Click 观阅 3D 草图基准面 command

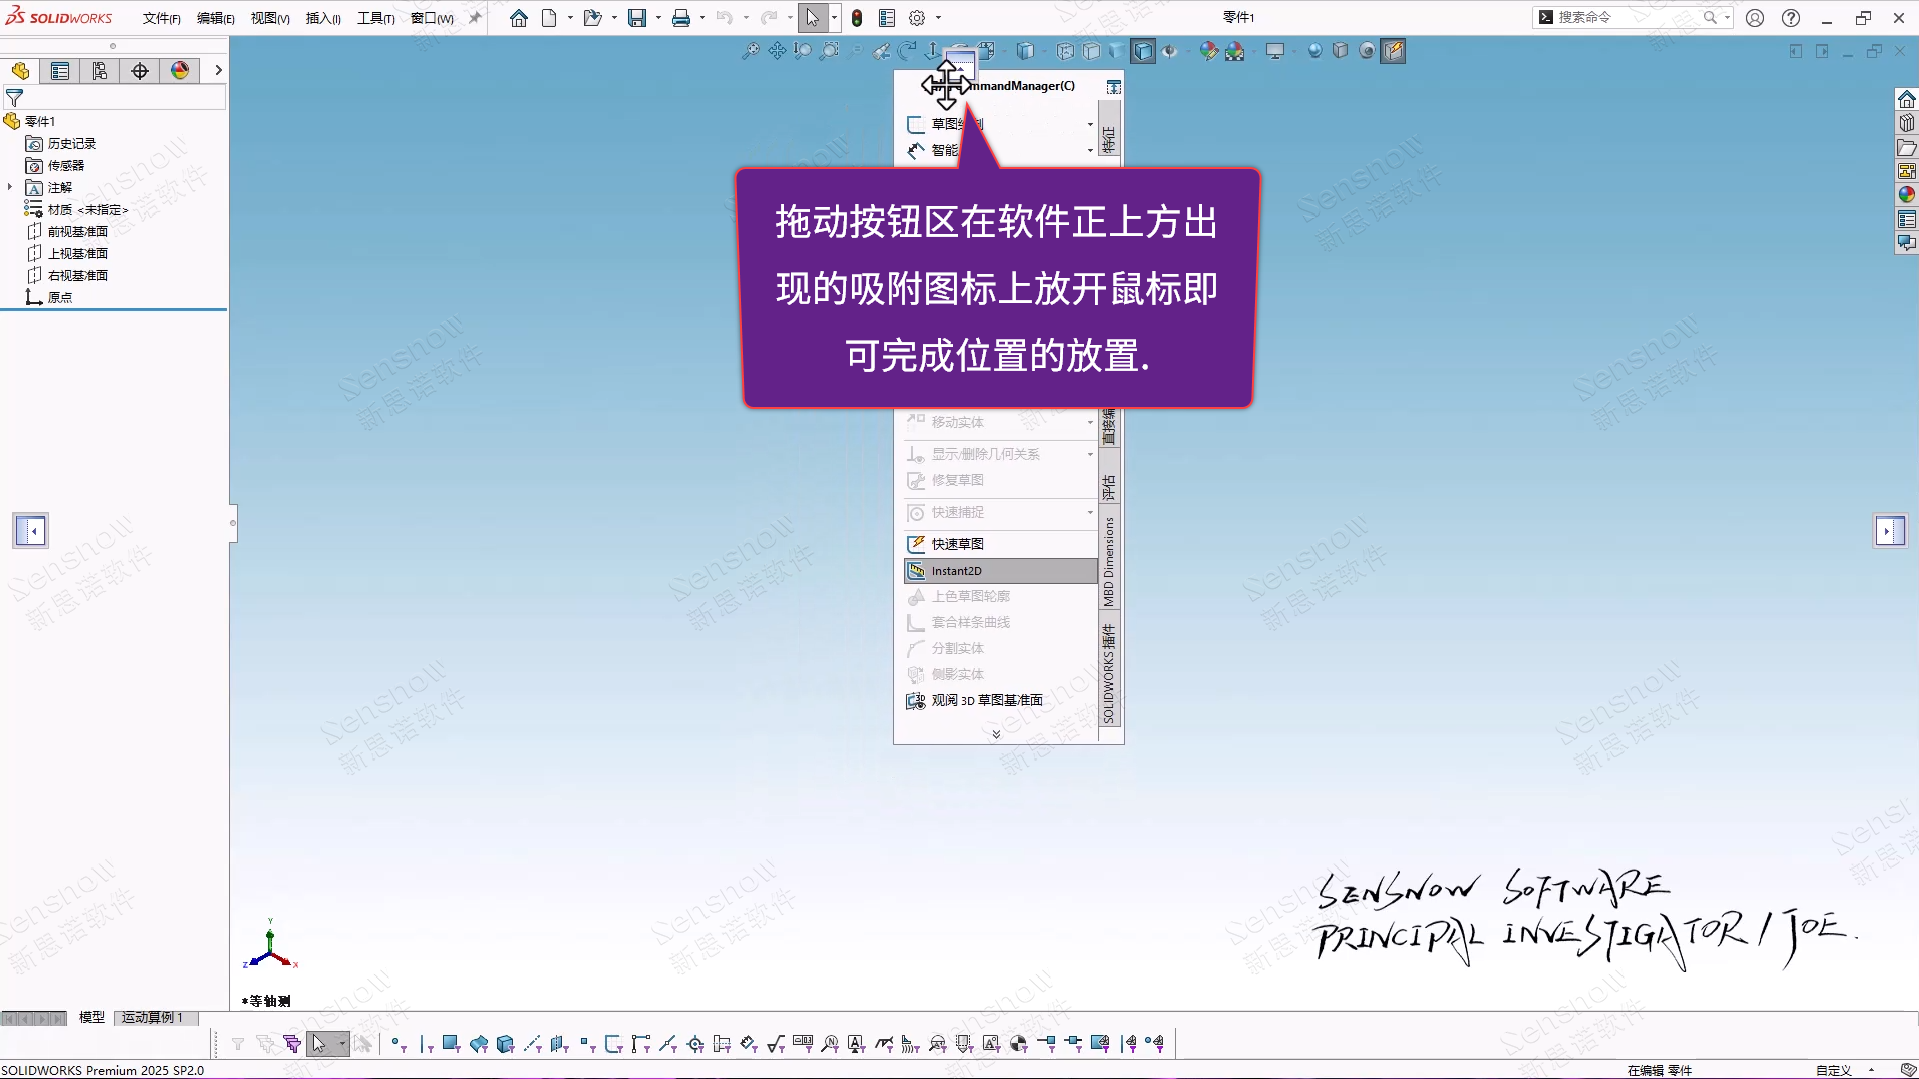coord(986,700)
